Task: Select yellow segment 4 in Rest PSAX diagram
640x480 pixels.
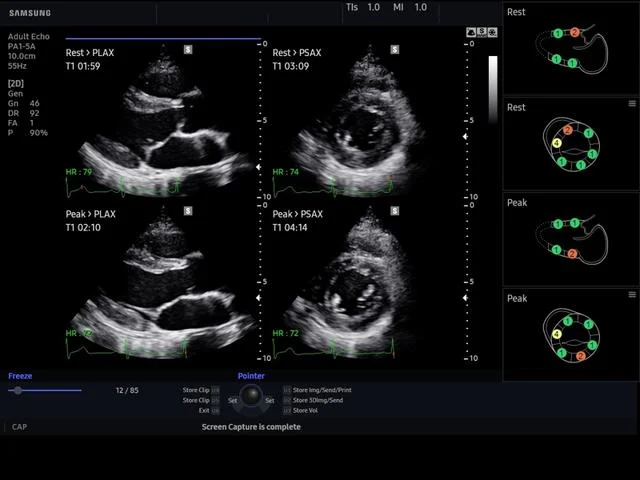Action: click(x=557, y=143)
